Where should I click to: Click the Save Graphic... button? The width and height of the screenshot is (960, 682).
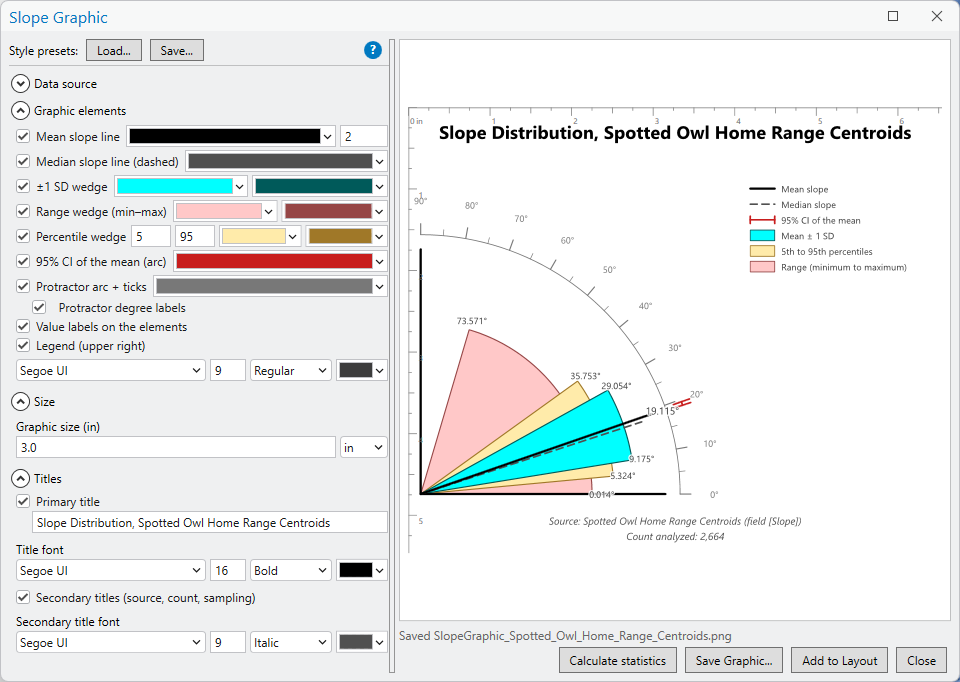pos(733,661)
